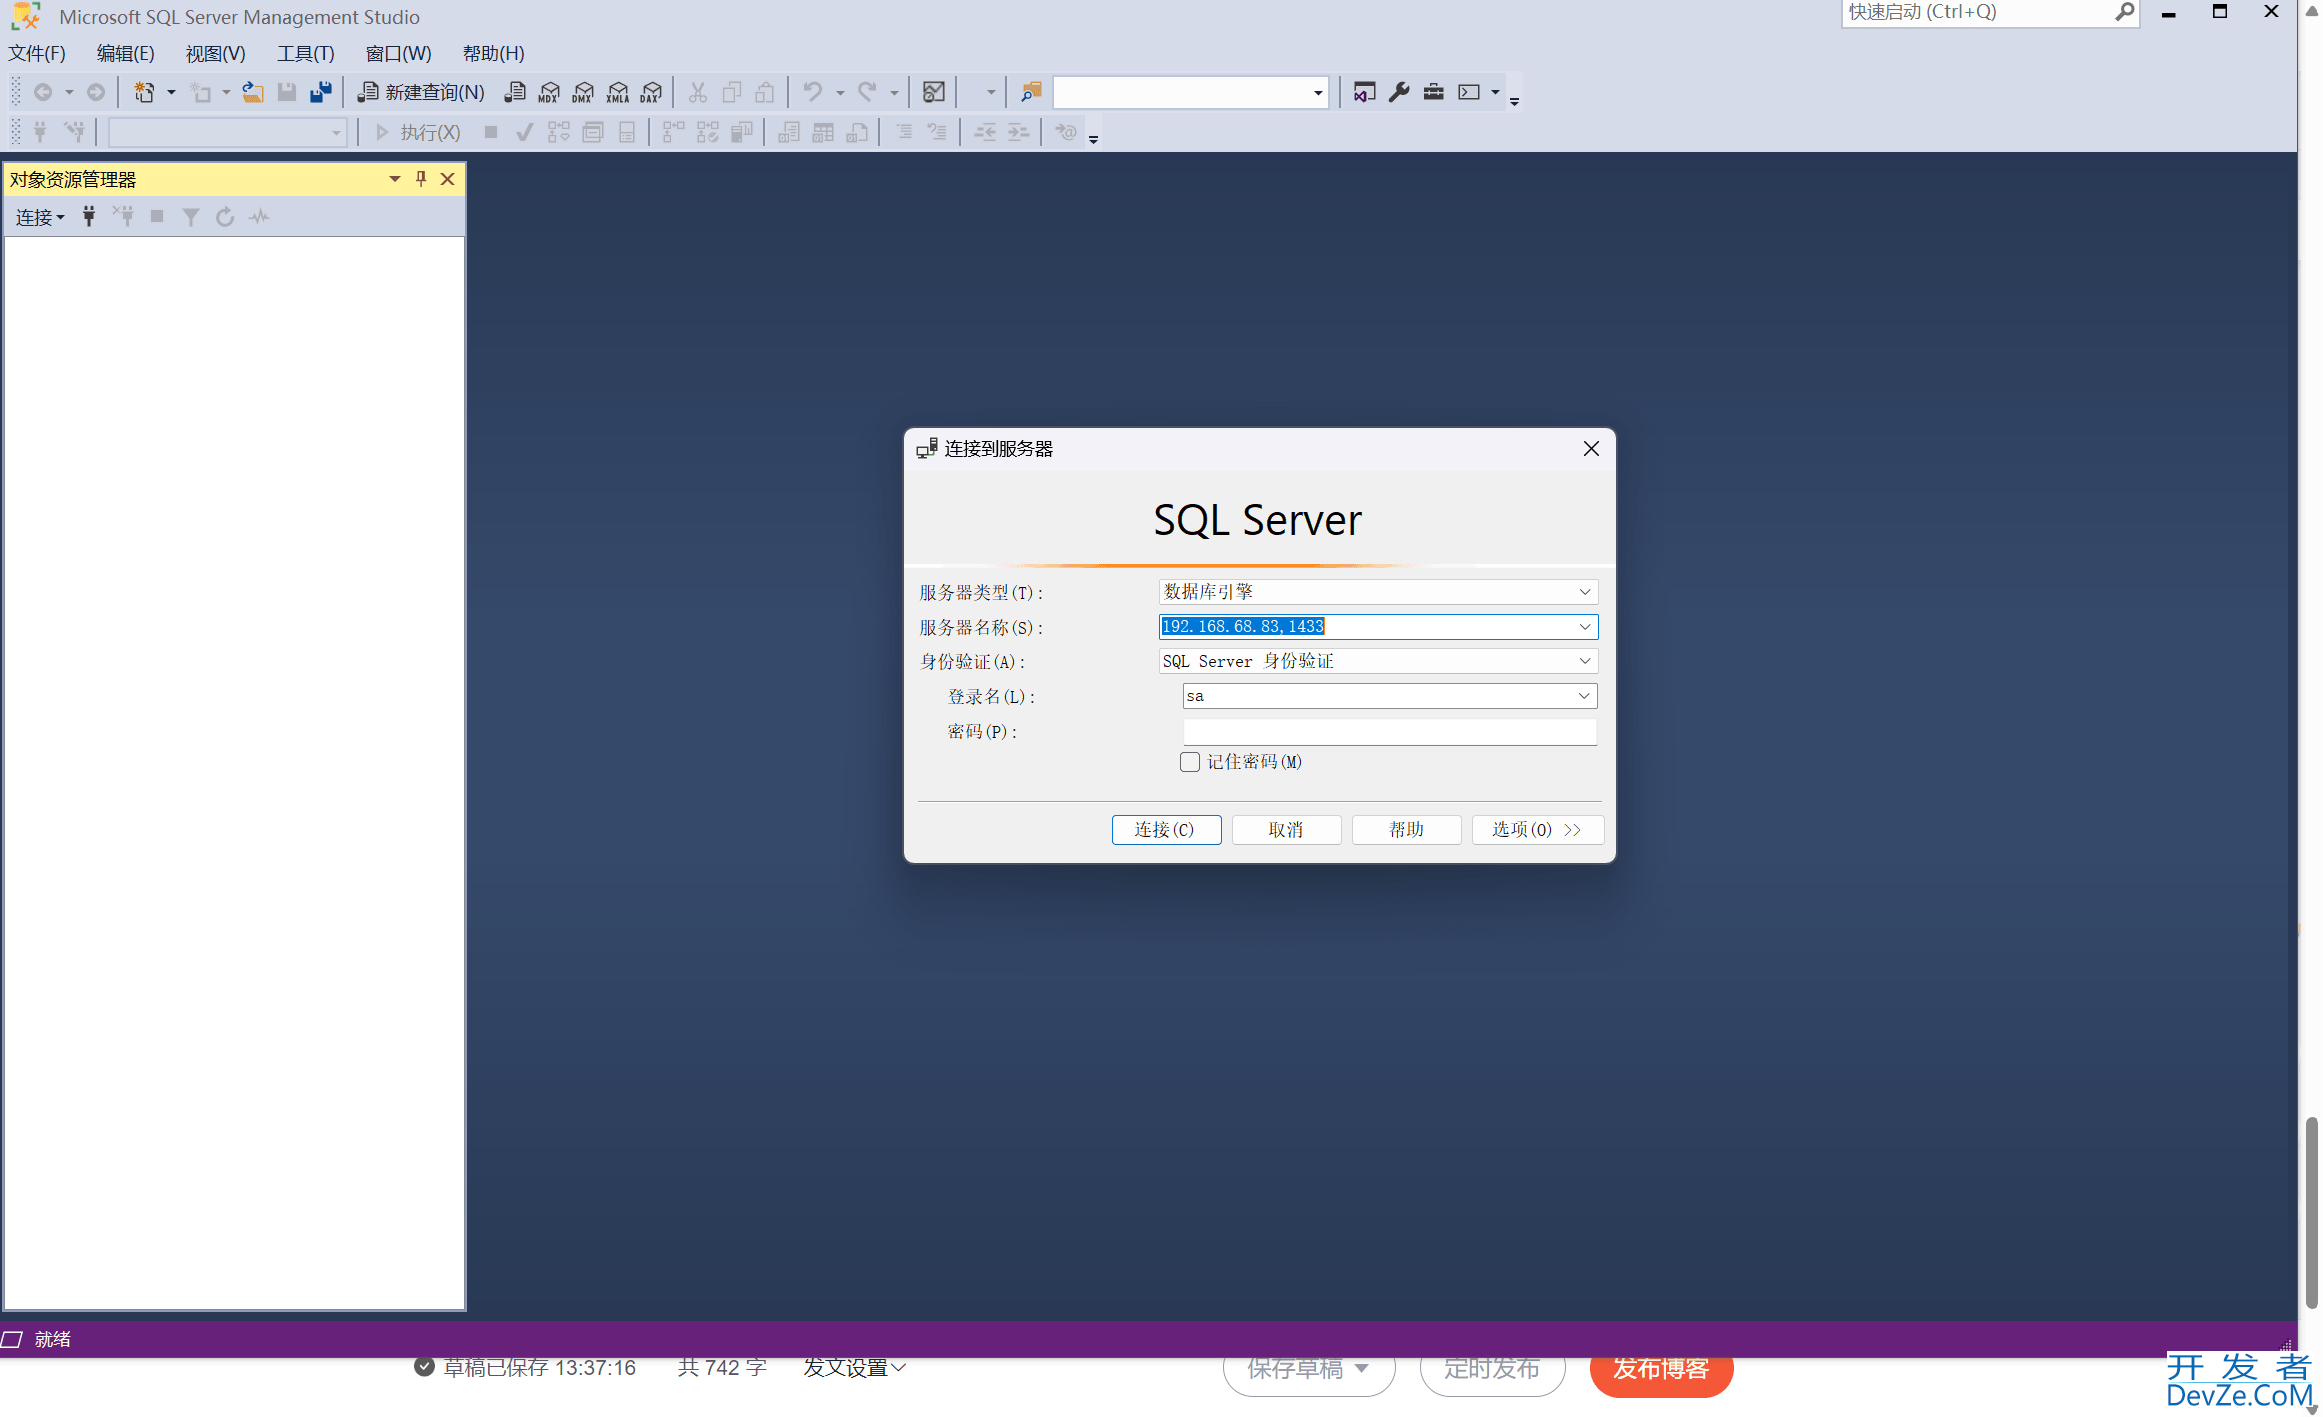Open the Window menu
The height and width of the screenshot is (1417, 2323).
point(398,53)
